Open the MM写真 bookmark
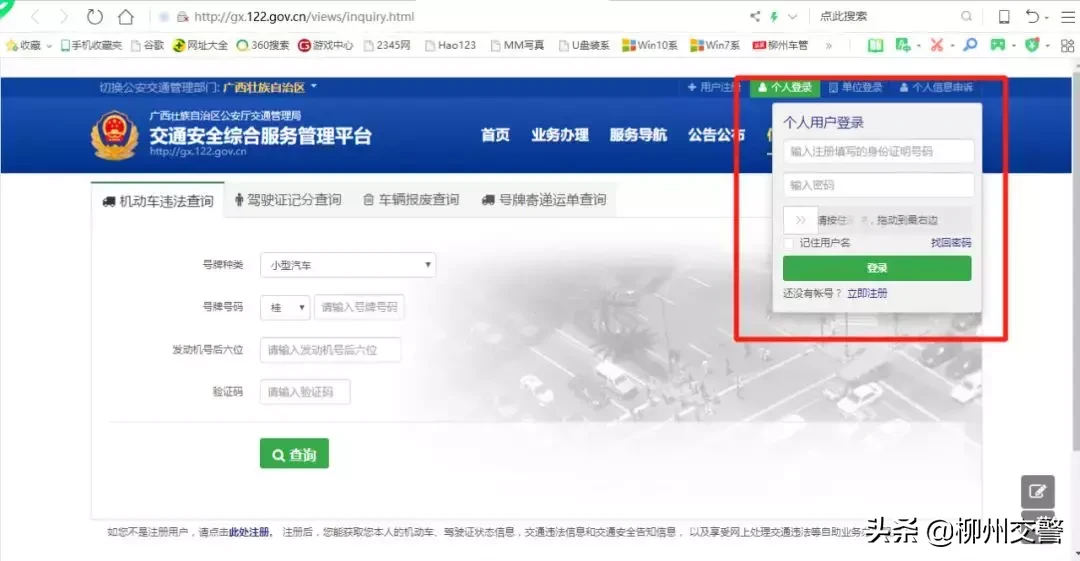This screenshot has height=561, width=1080. [x=517, y=45]
